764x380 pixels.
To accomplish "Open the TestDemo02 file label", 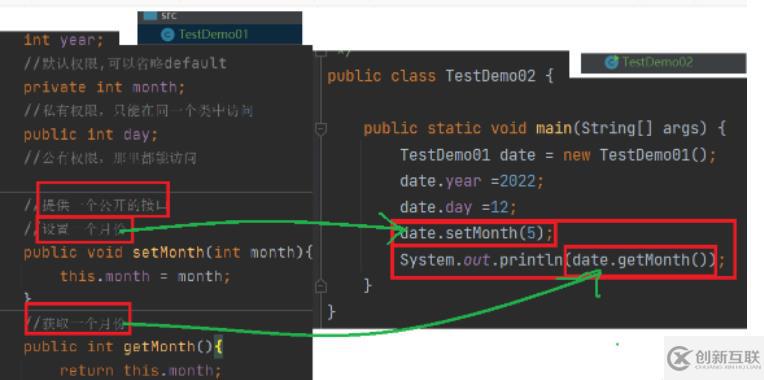I will click(658, 62).
